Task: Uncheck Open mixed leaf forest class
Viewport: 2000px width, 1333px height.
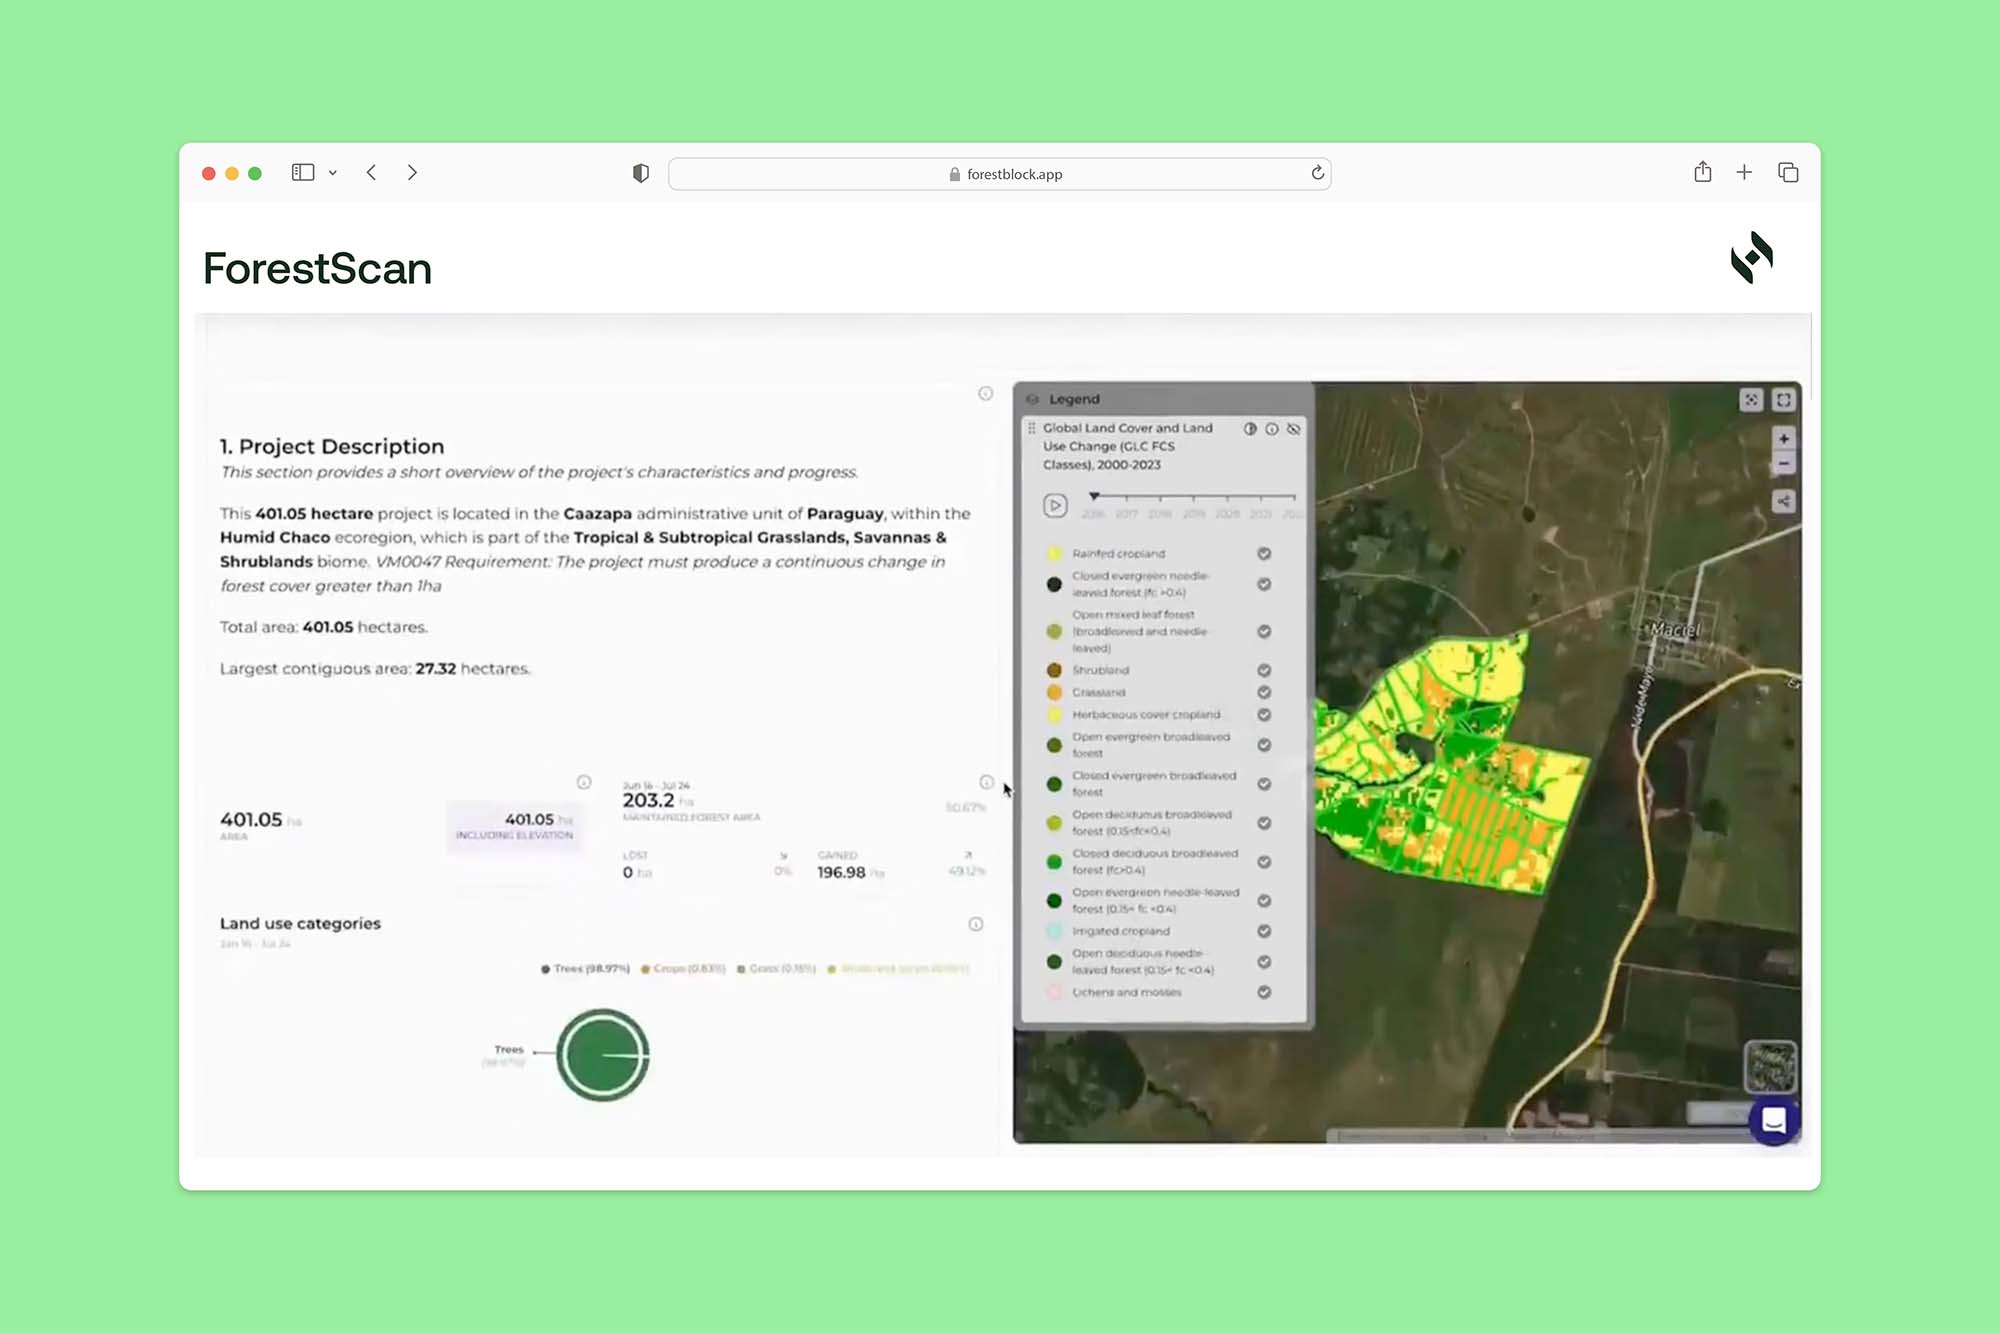Action: 1264,631
